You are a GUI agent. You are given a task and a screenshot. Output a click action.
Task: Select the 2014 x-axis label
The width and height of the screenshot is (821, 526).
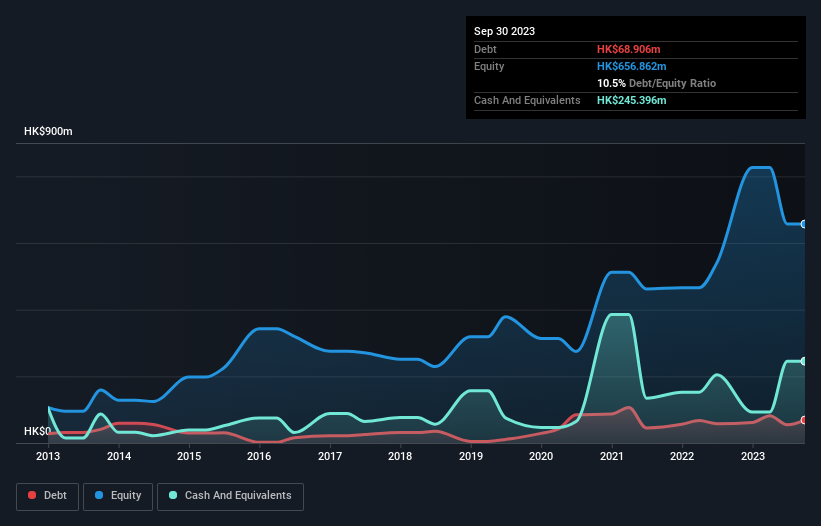pyautogui.click(x=119, y=456)
